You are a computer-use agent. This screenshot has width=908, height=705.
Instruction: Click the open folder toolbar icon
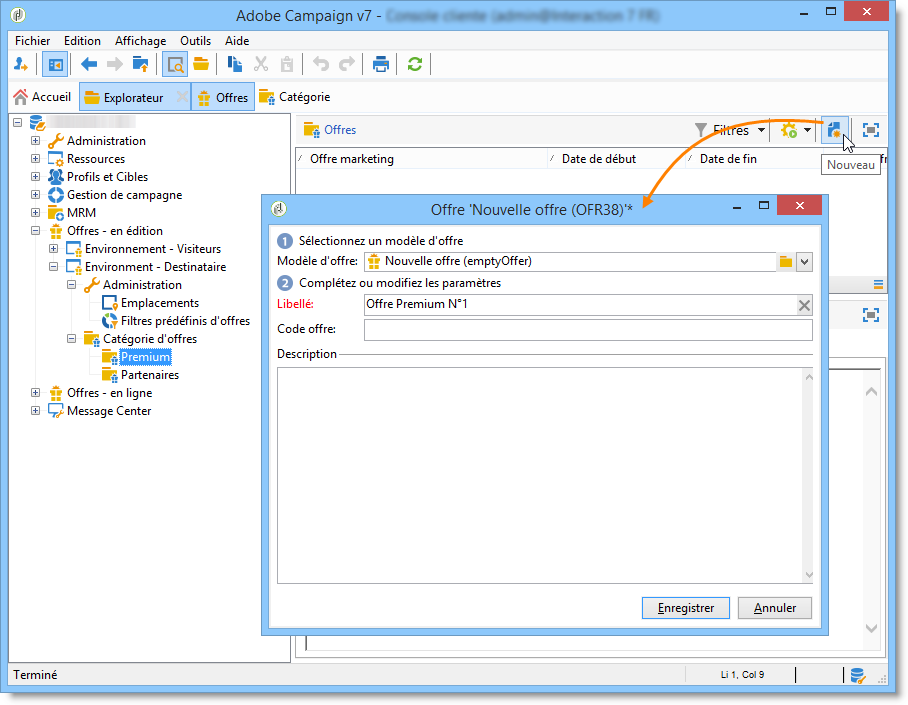click(201, 64)
